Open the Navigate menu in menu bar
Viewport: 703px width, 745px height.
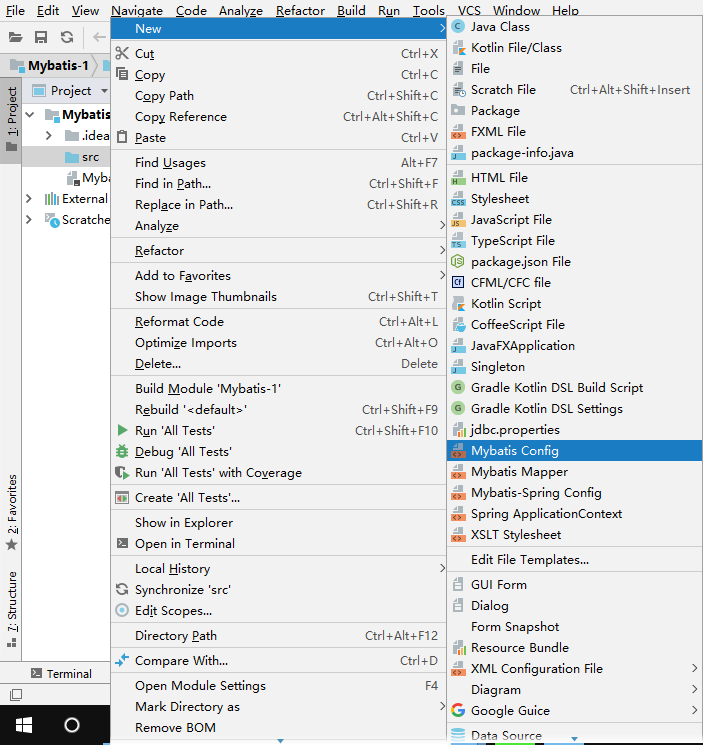pyautogui.click(x=137, y=10)
